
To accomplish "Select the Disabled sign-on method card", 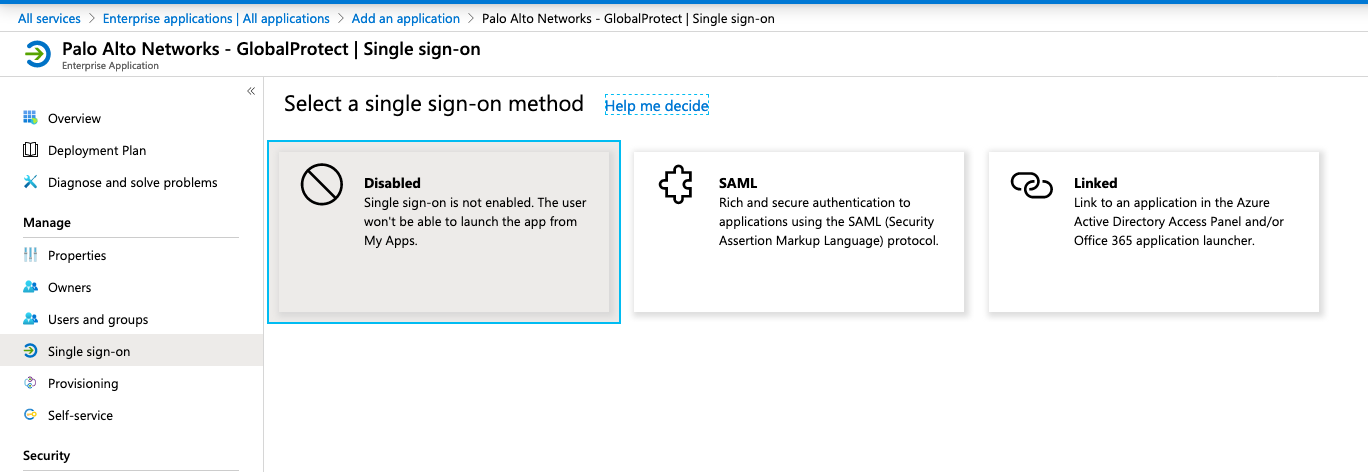I will [x=444, y=232].
